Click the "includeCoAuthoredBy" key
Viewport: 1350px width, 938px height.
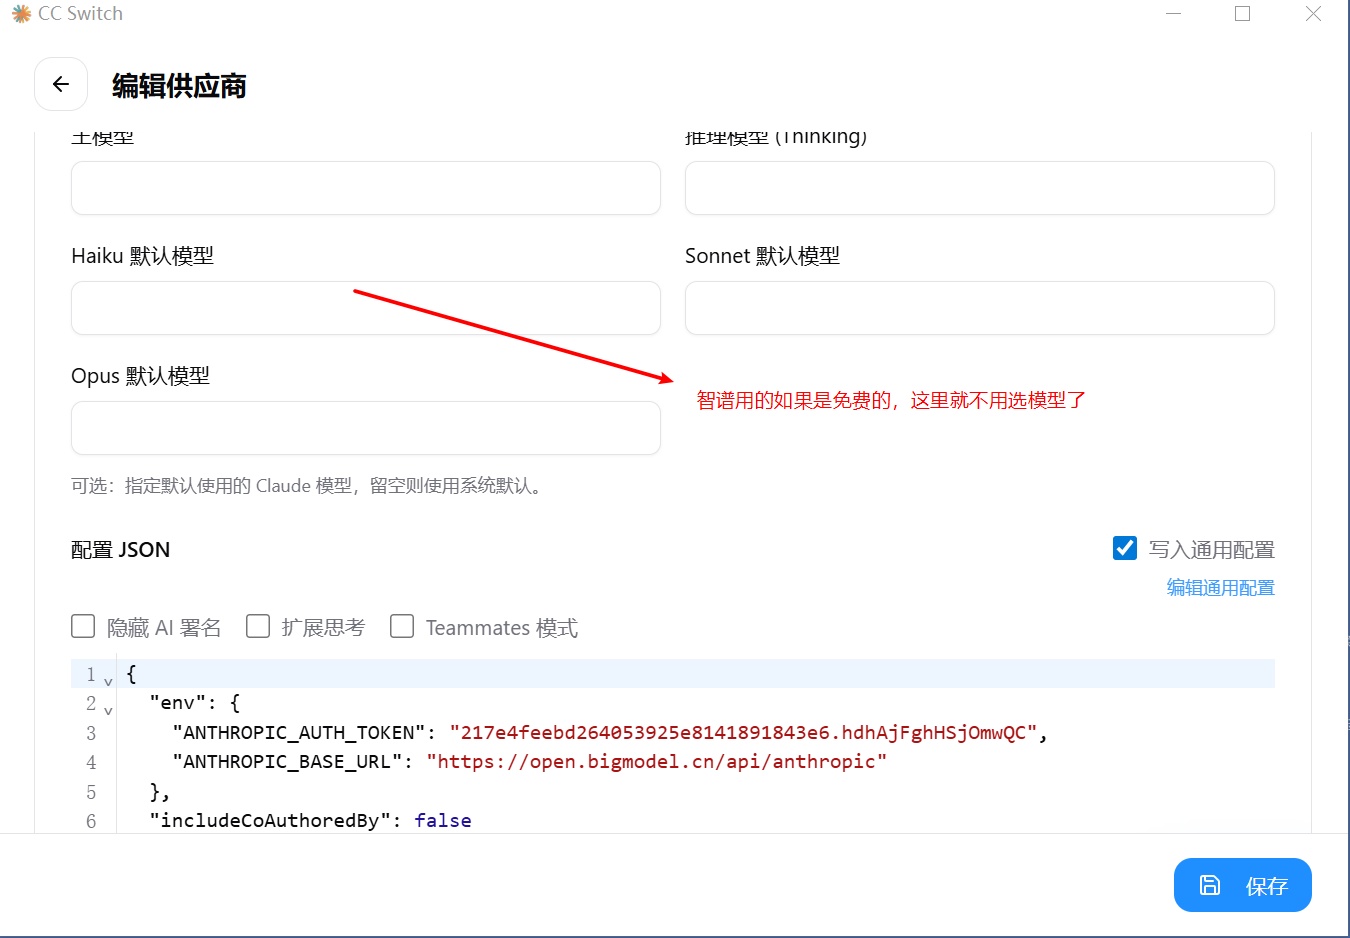[270, 821]
